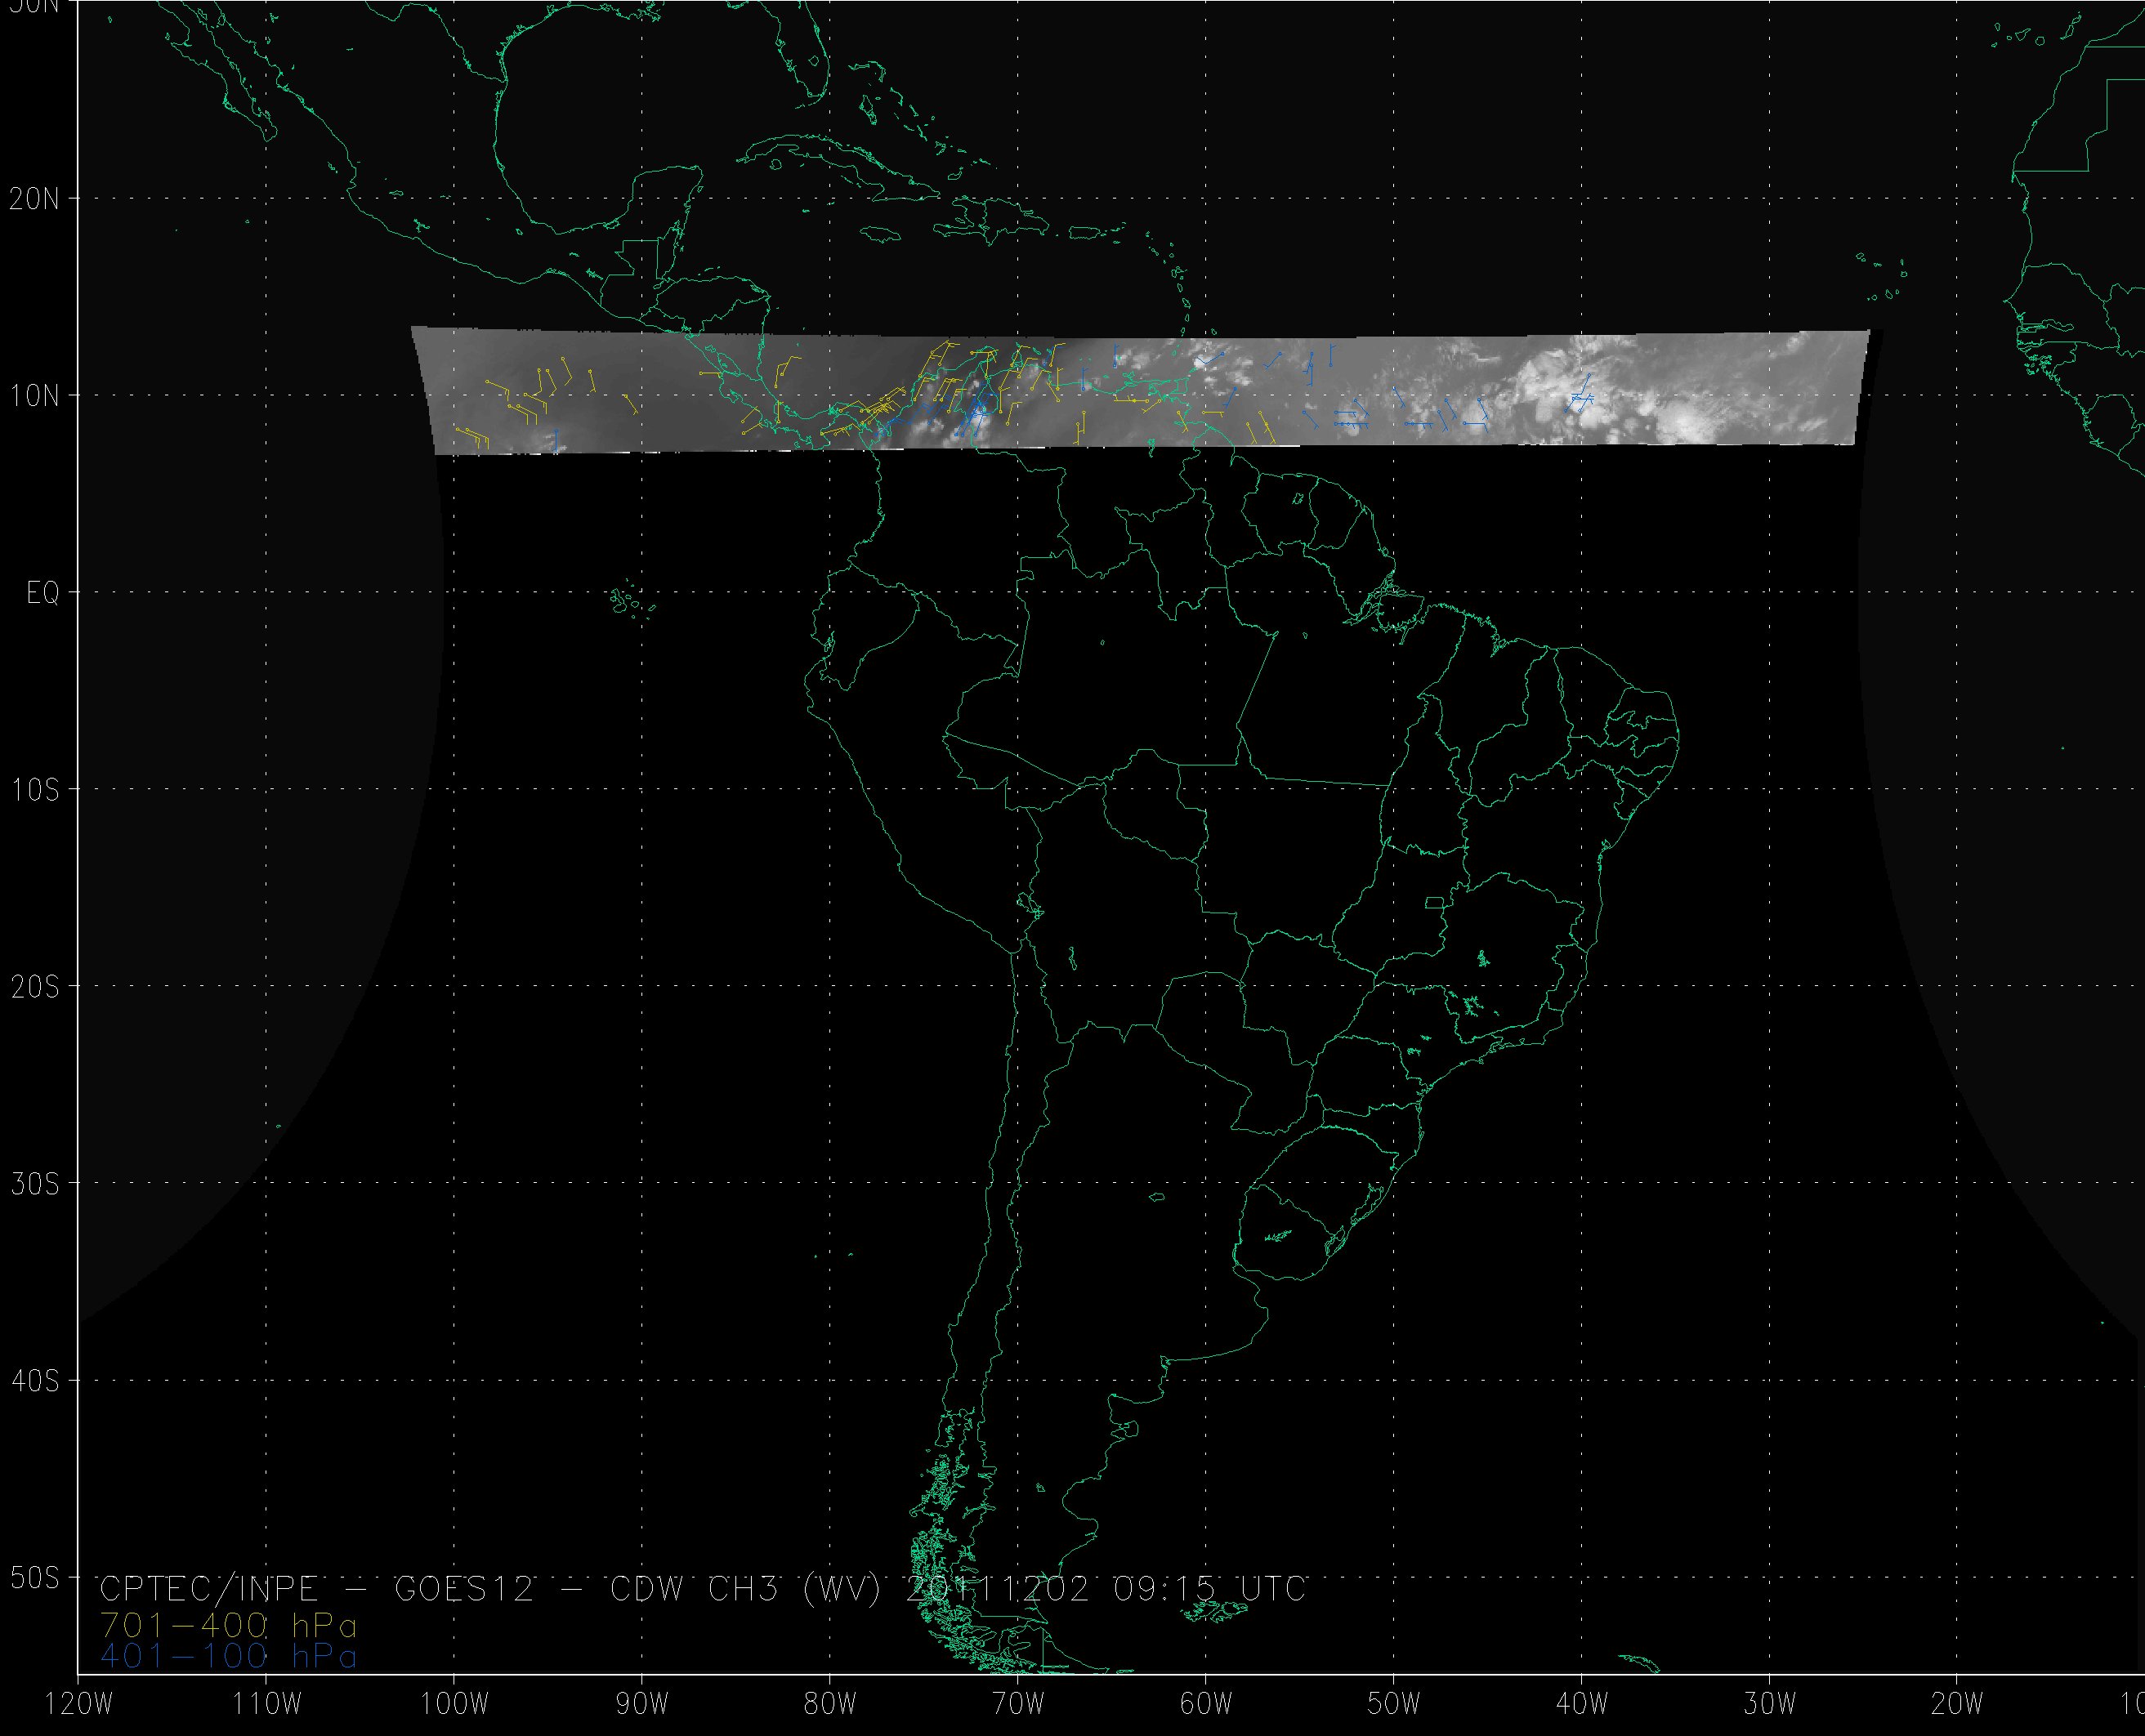The height and width of the screenshot is (1736, 2145).
Task: Click the blue 401-100 hPa legend label
Action: pos(228,1657)
